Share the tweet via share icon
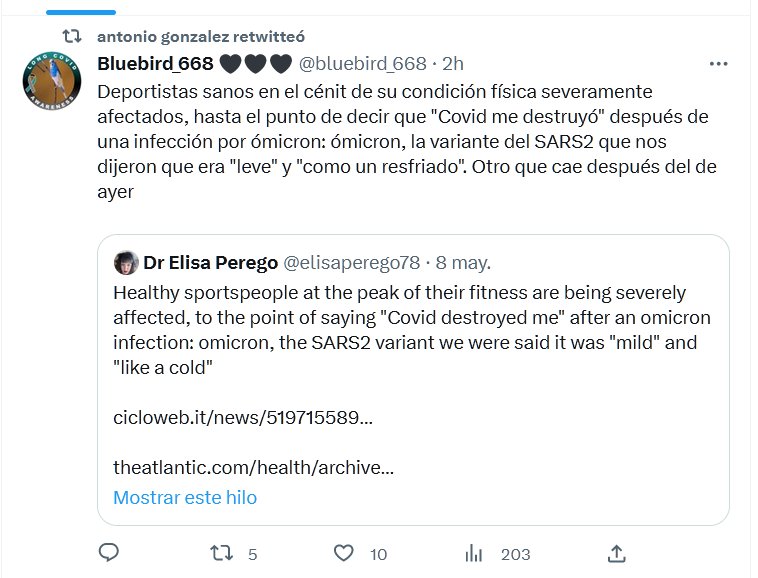Image resolution: width=758 pixels, height=578 pixels. pyautogui.click(x=617, y=553)
